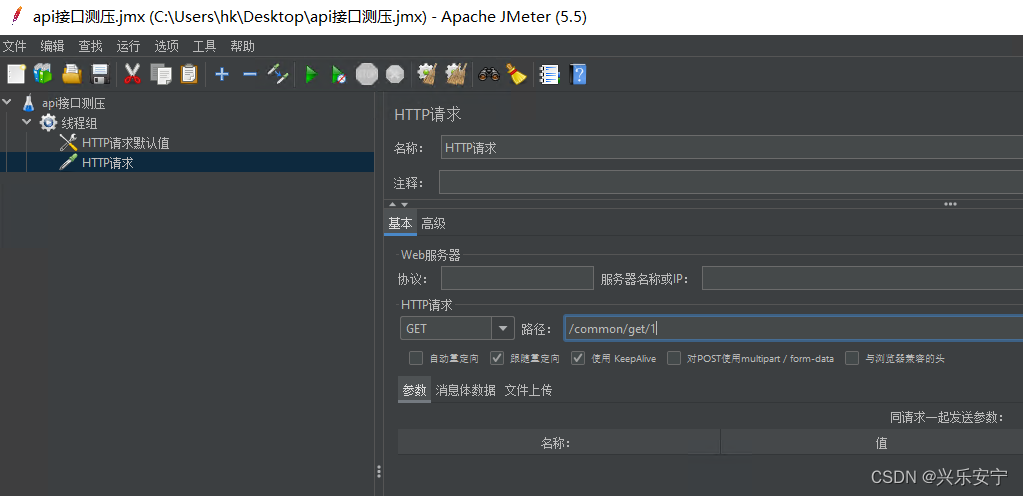Click the 路径 path field
Image resolution: width=1023 pixels, height=496 pixels.
(793, 328)
